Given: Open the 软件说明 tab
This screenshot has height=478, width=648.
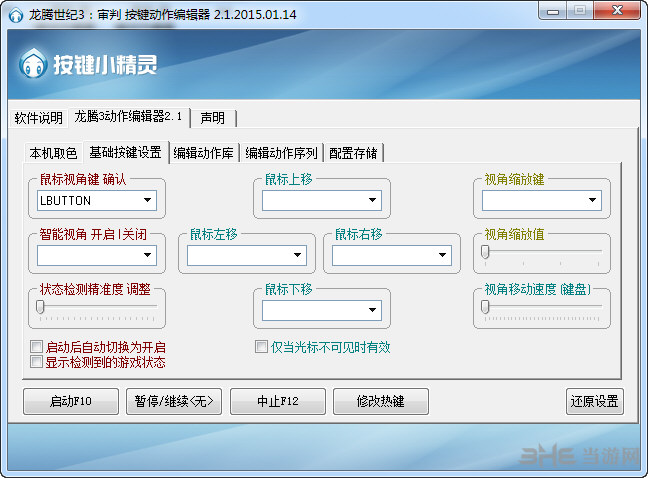Looking at the screenshot, I should click(x=38, y=118).
